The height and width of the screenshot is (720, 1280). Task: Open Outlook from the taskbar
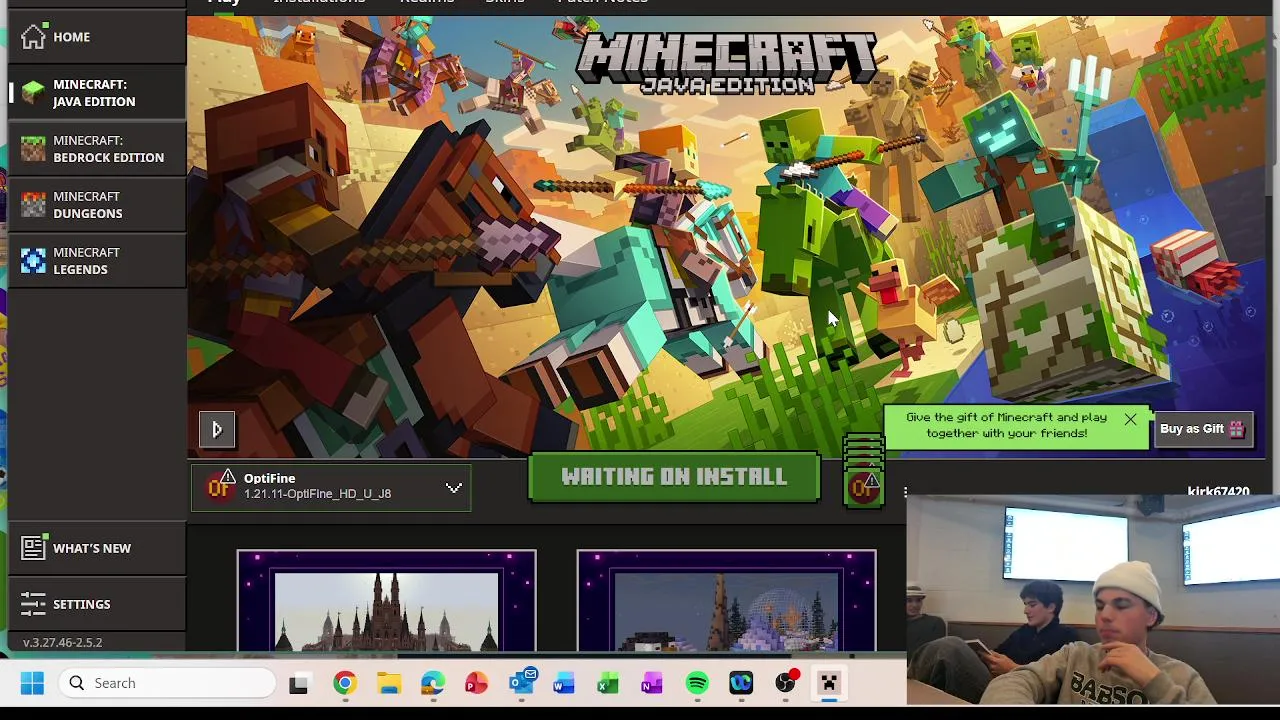(522, 683)
